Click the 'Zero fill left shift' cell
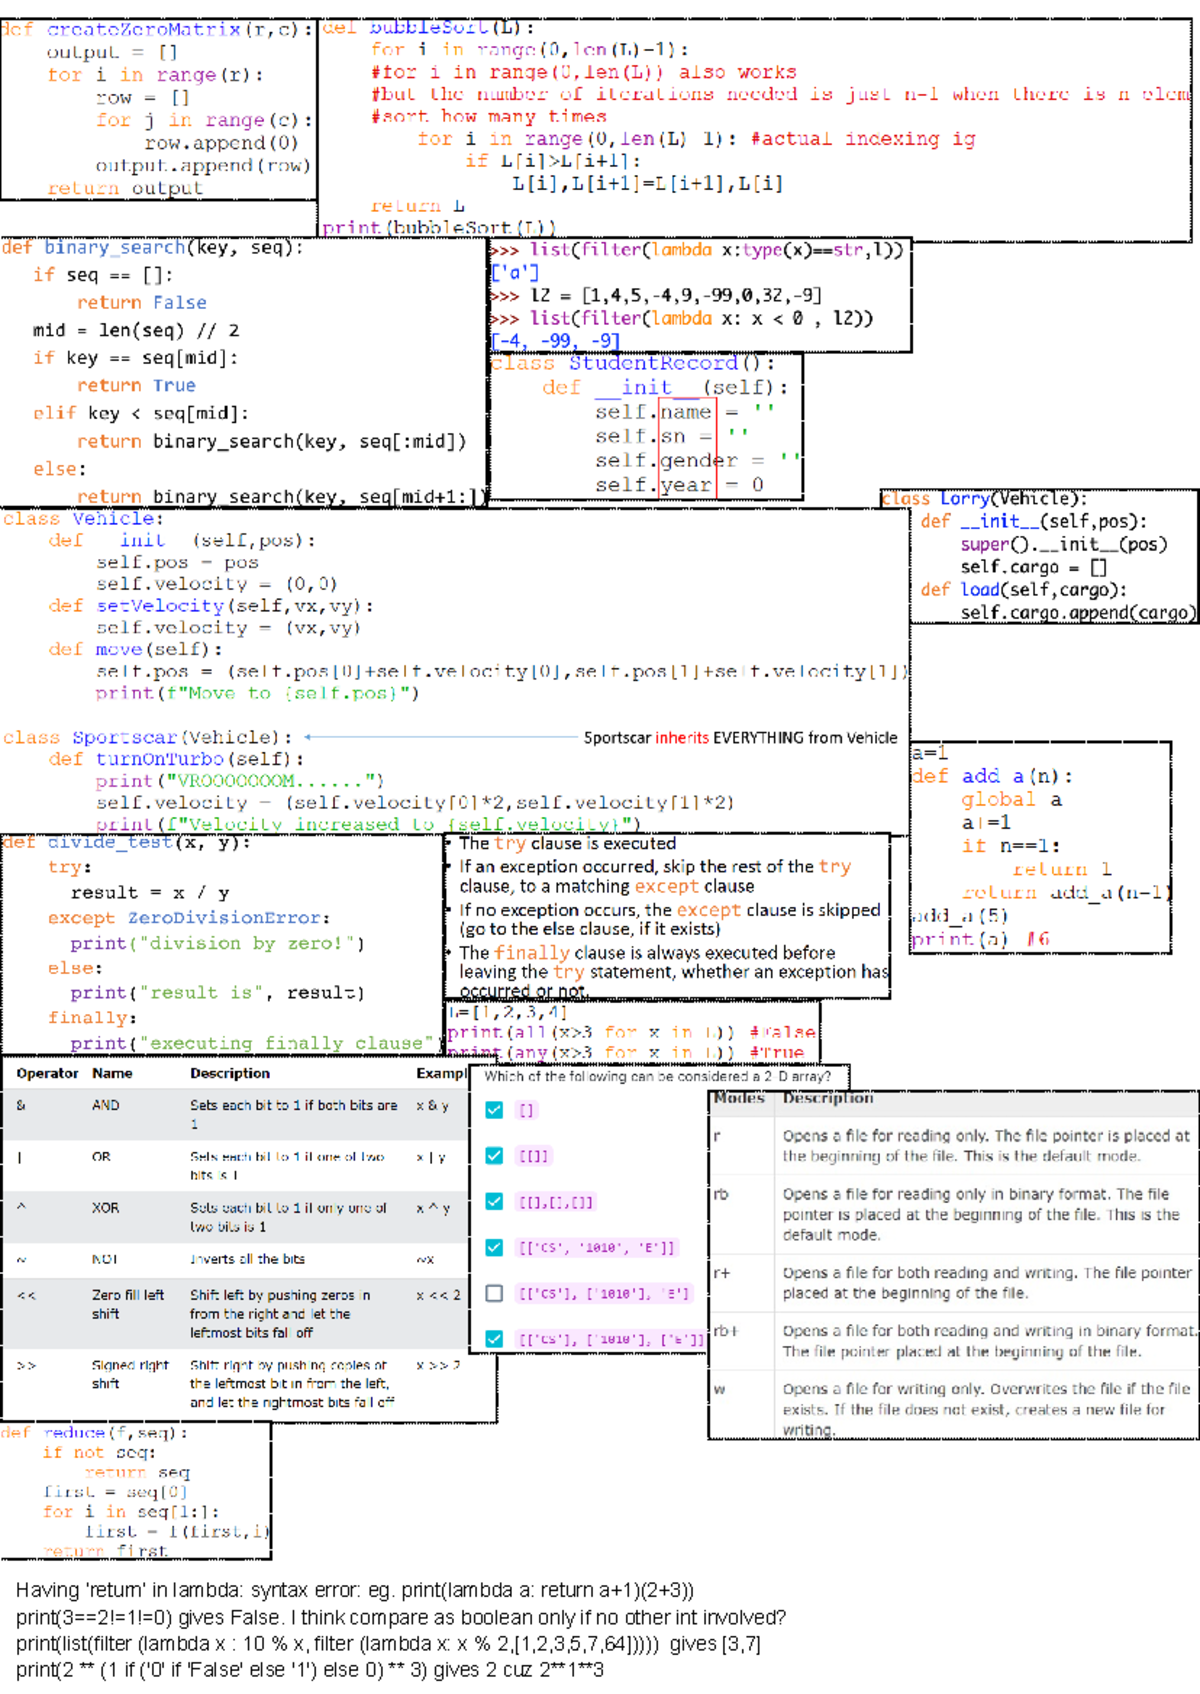Viewport: 1200px width, 1694px height. click(x=128, y=1304)
